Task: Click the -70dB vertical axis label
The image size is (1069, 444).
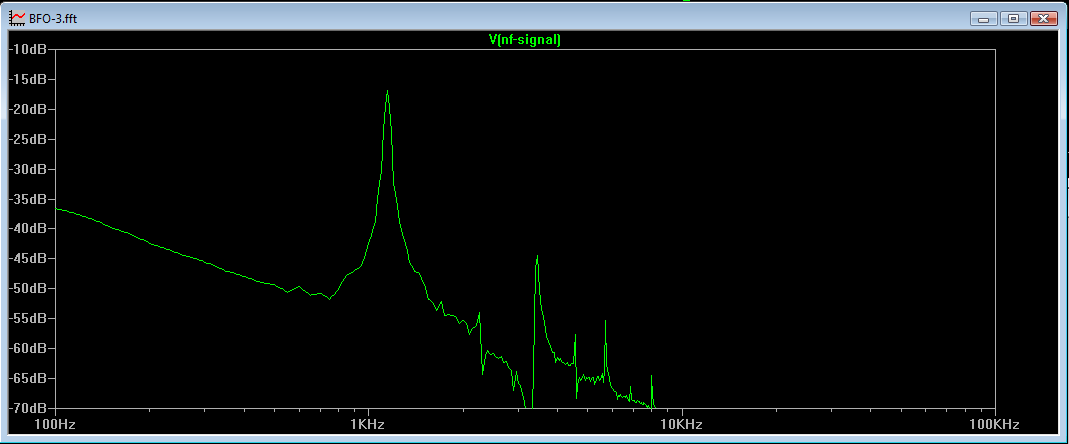Action: pyautogui.click(x=28, y=408)
